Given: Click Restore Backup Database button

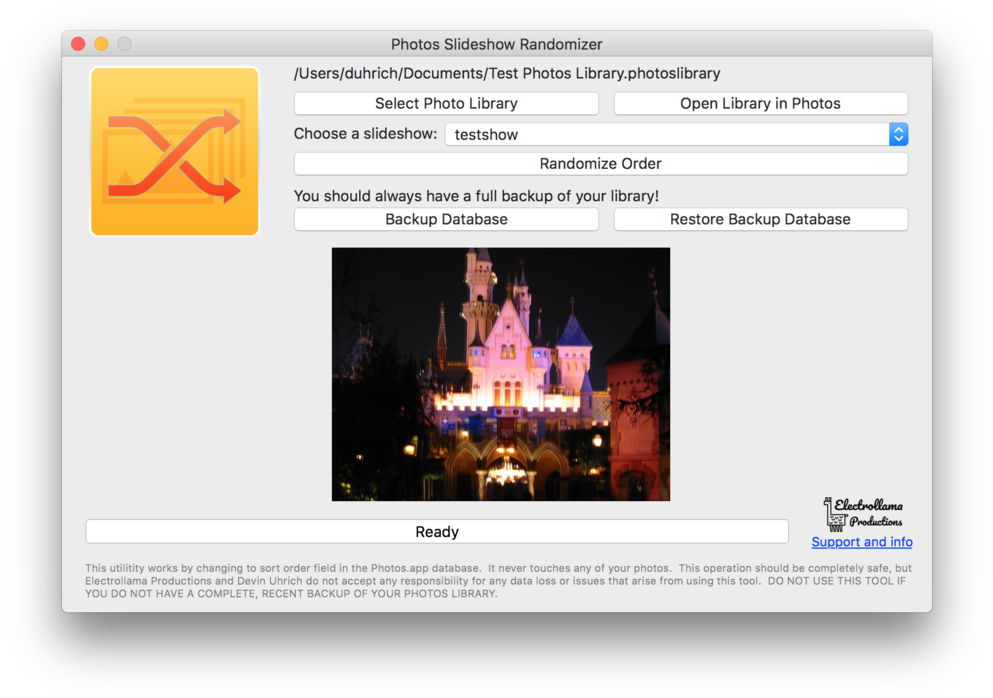Looking at the screenshot, I should [x=761, y=219].
